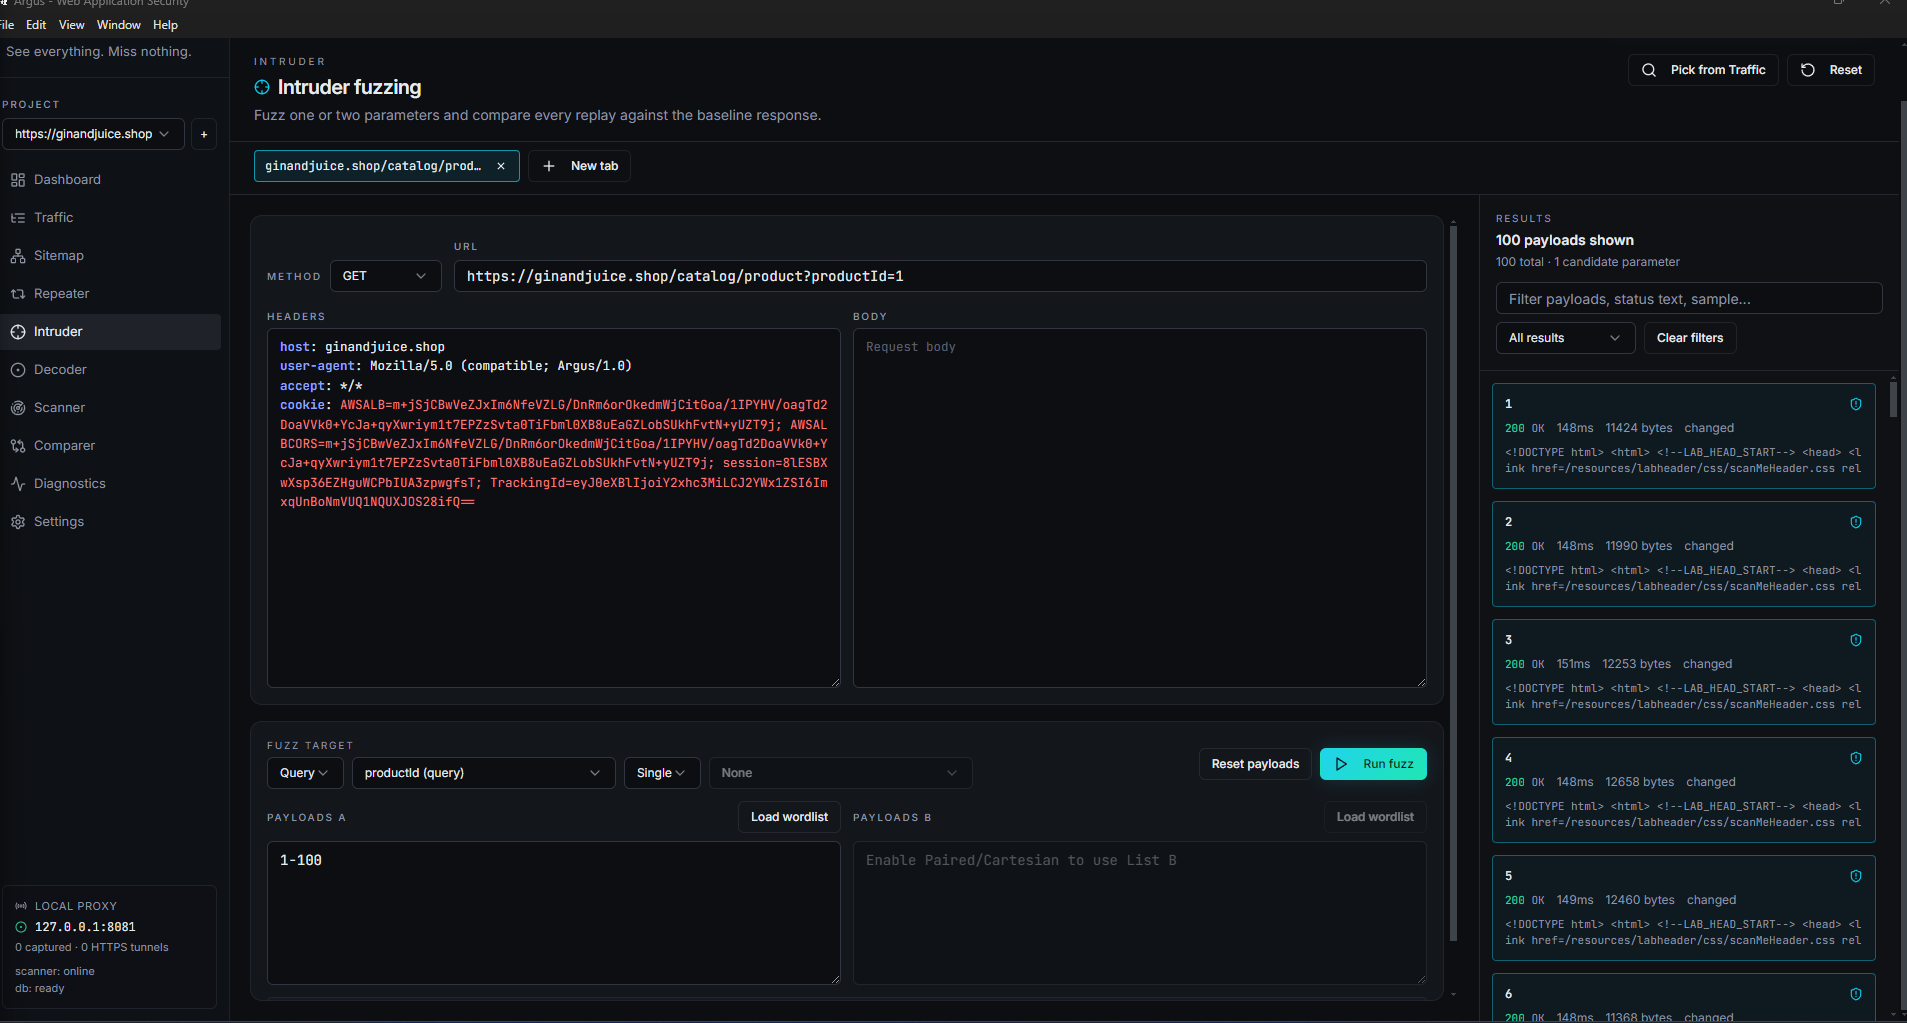Open the detail icon on result 4
The width and height of the screenshot is (1907, 1023).
[x=1856, y=758]
